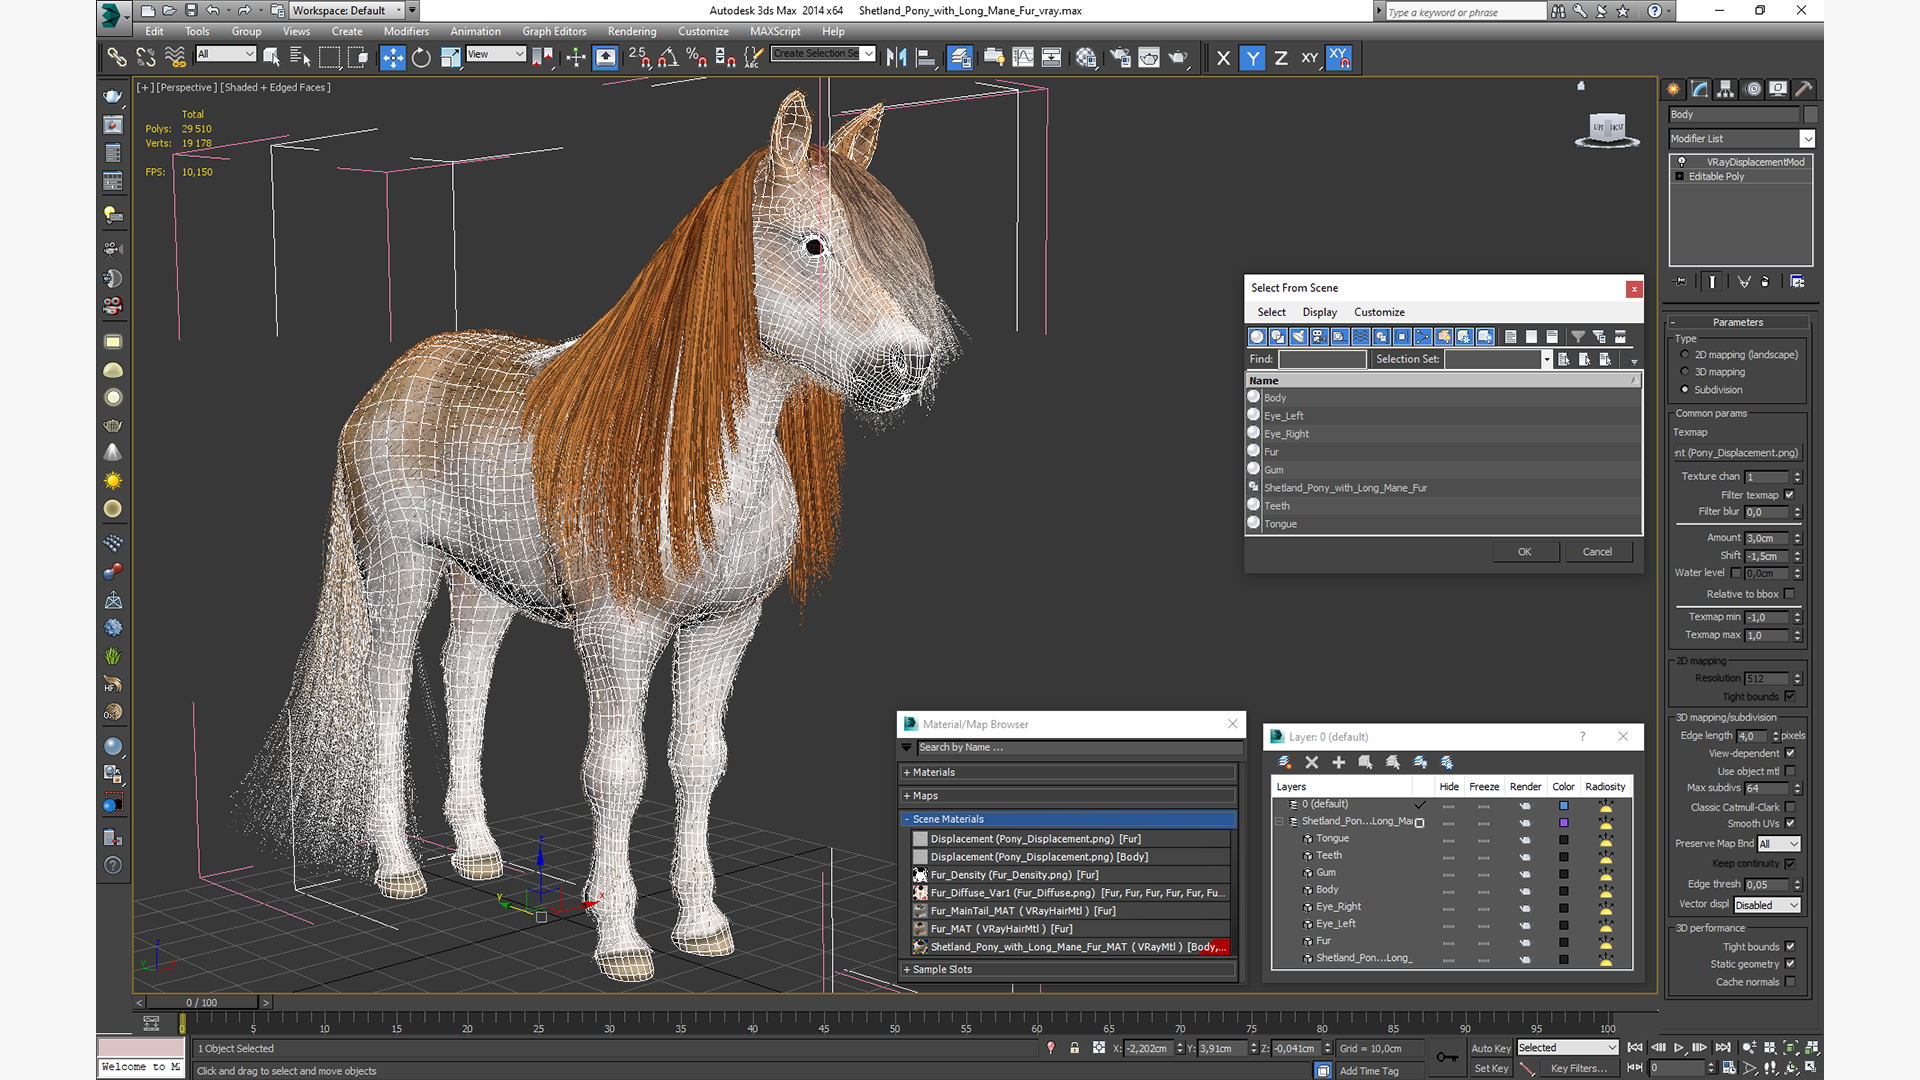Click OK in Select From Scene dialog
Image resolution: width=1920 pixels, height=1080 pixels.
pyautogui.click(x=1524, y=552)
